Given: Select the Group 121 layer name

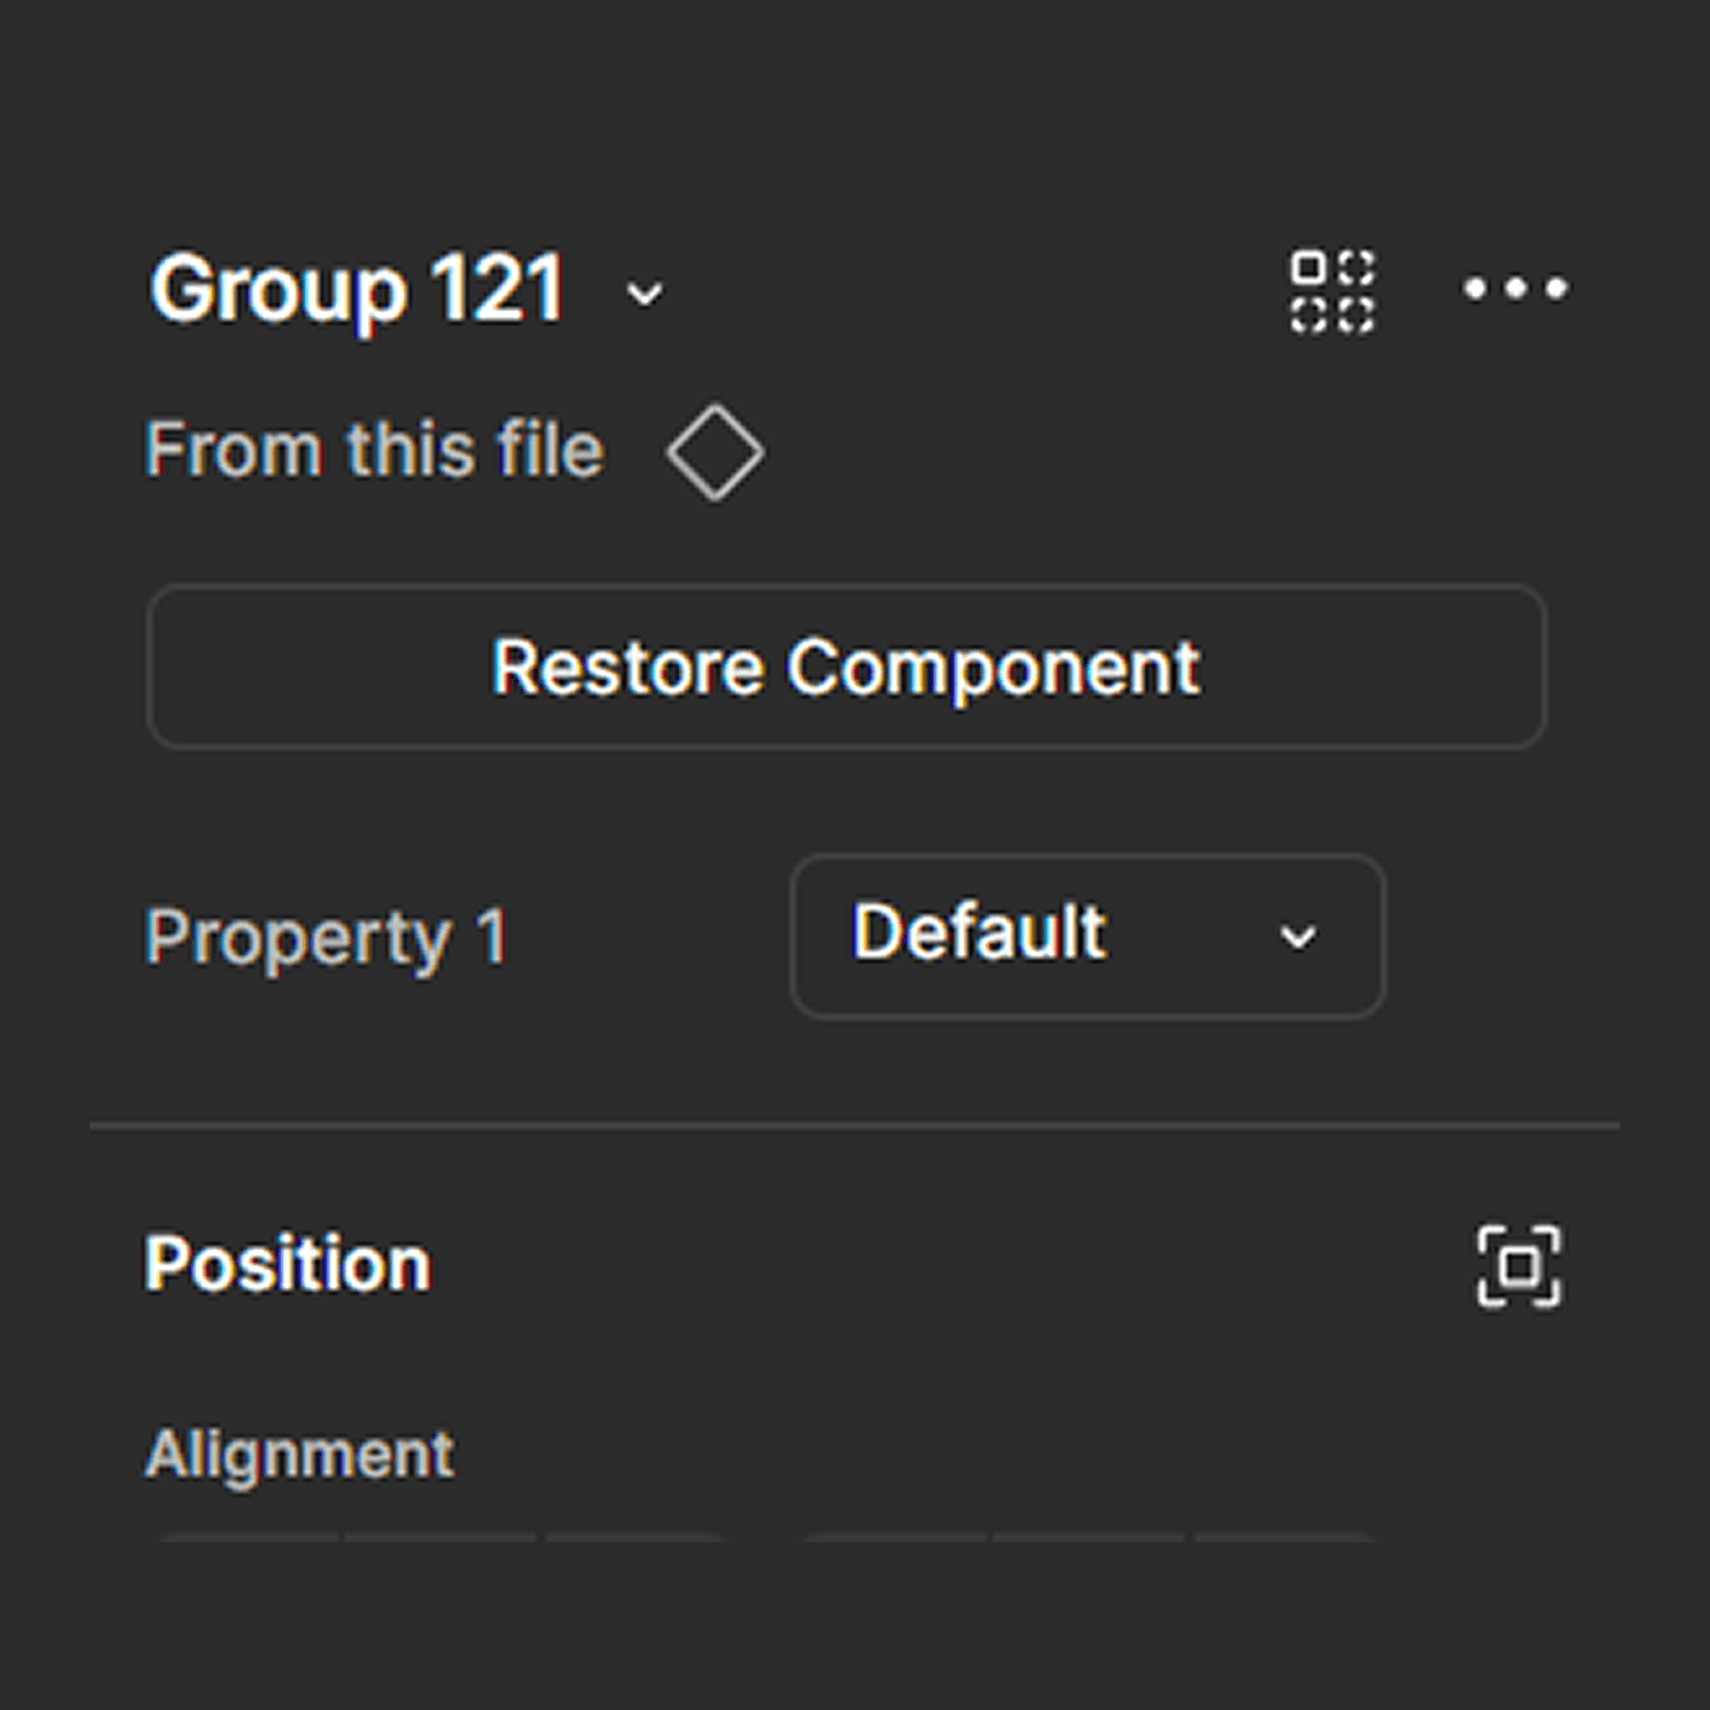Looking at the screenshot, I should (358, 290).
